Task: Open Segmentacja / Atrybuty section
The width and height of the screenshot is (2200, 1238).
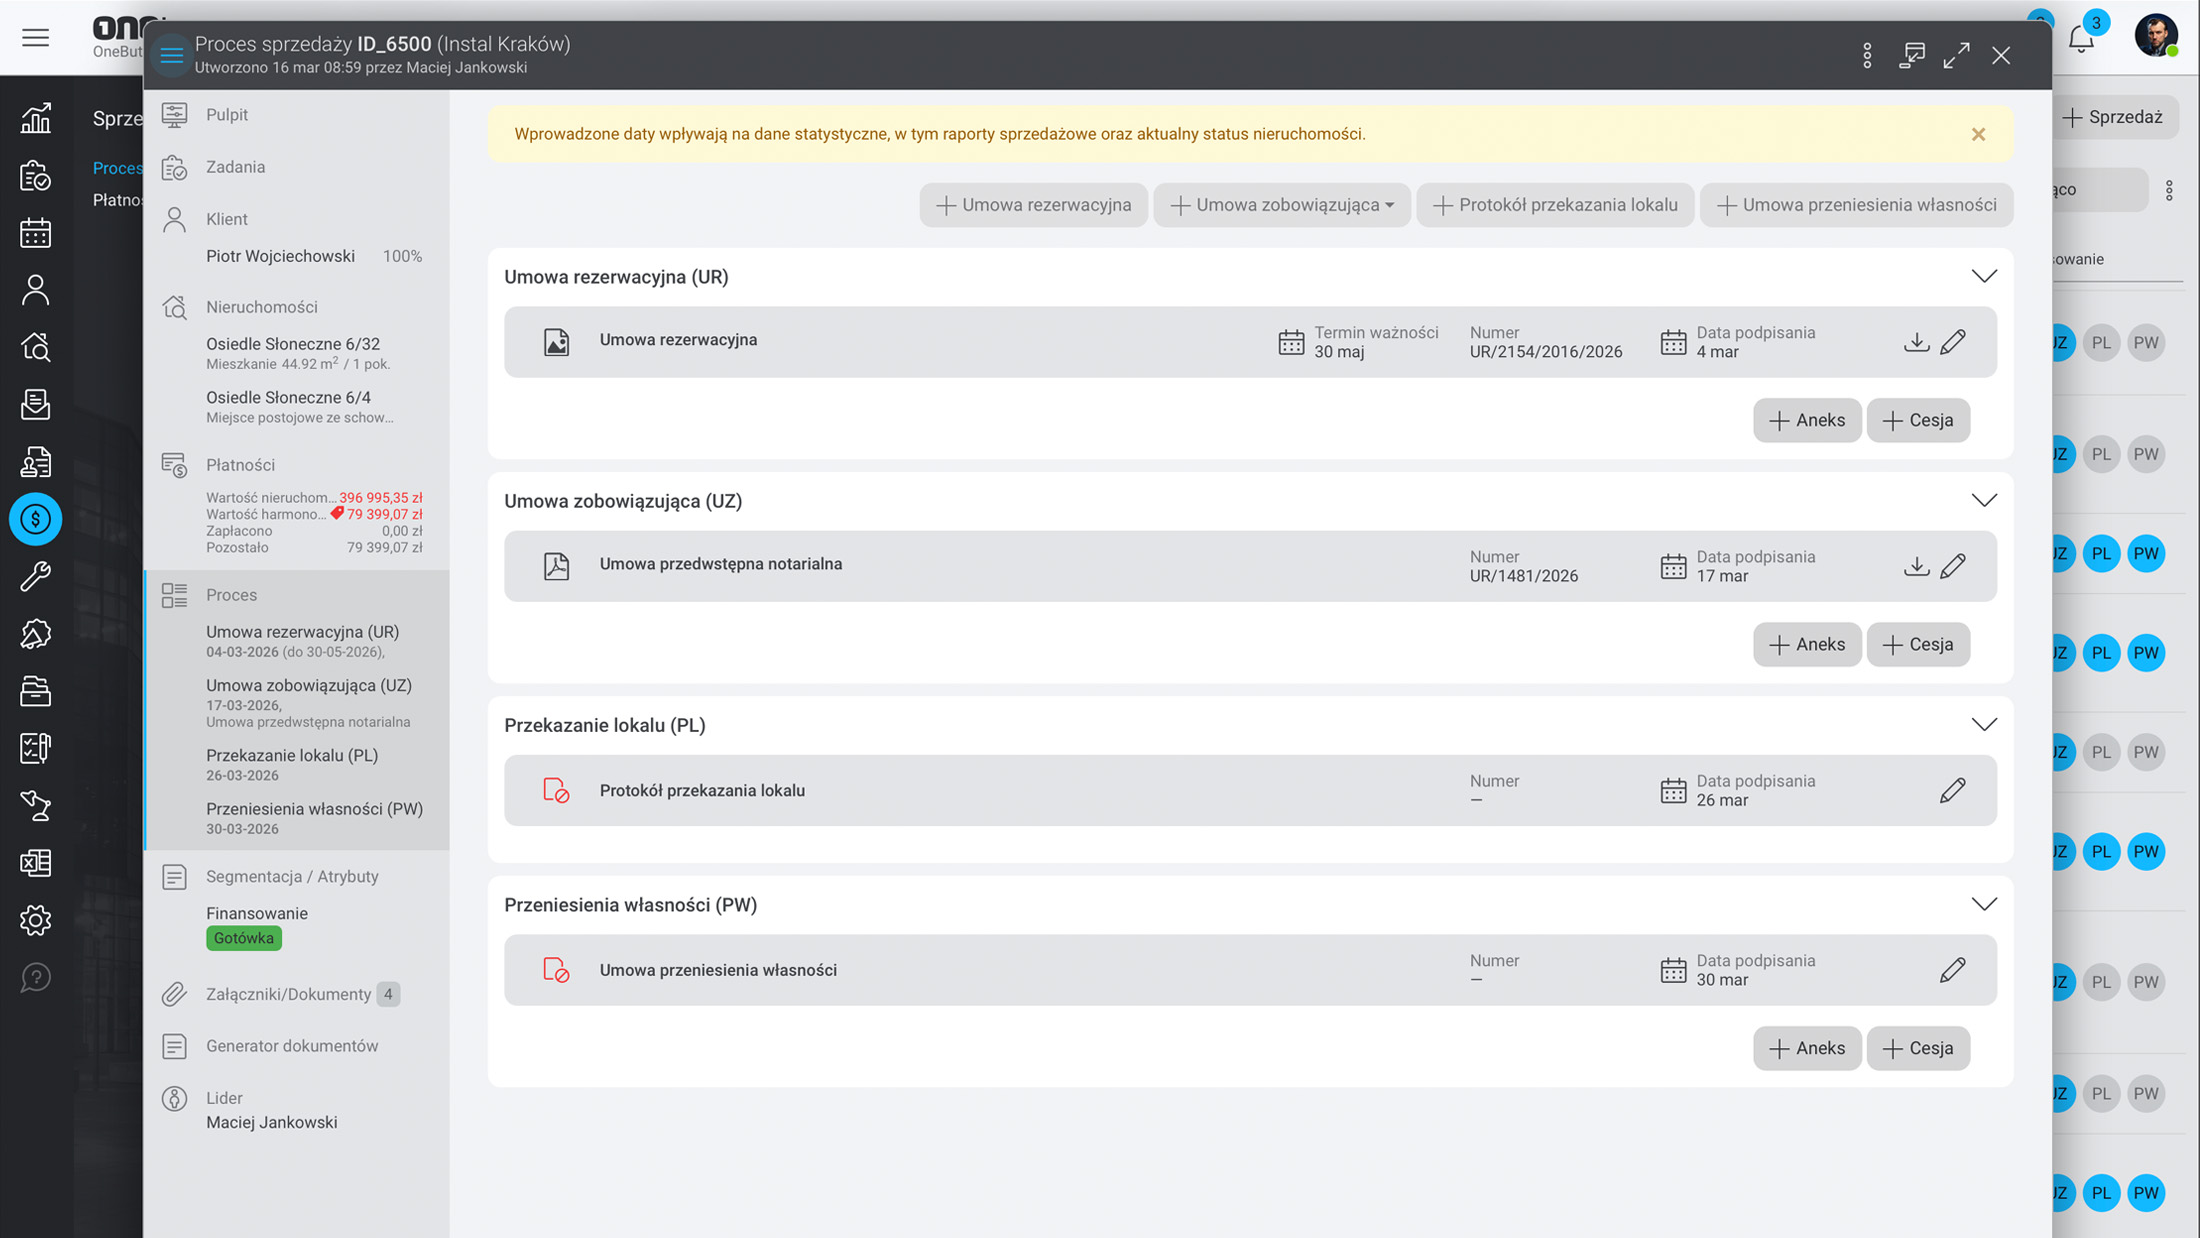Action: coord(292,876)
